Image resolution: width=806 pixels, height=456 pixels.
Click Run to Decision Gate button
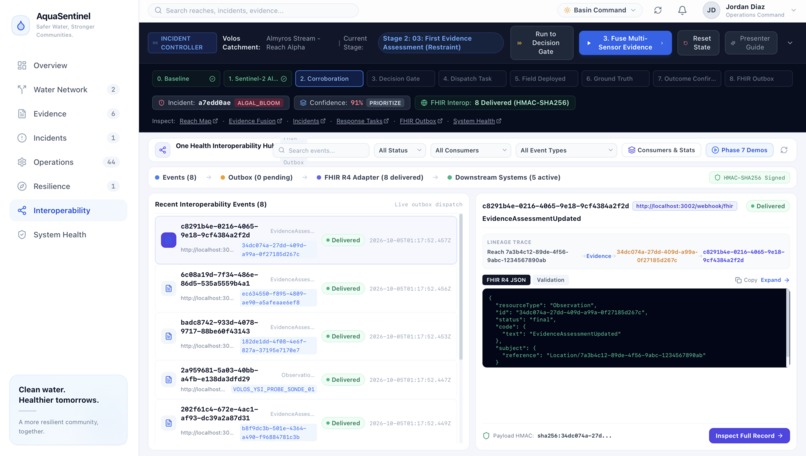click(542, 43)
